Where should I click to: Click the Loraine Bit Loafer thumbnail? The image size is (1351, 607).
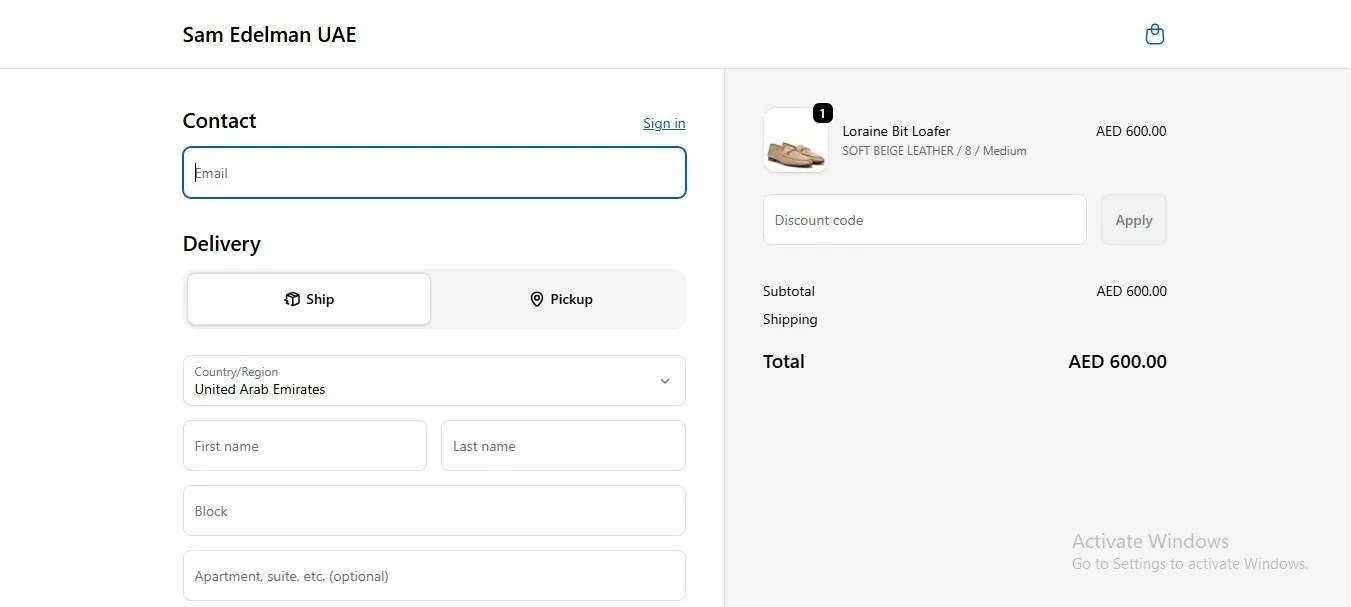tap(796, 141)
